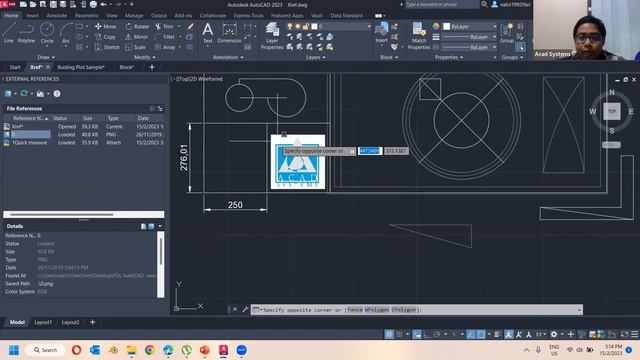This screenshot has width=640, height=360.
Task: Toggle 2D object snap in the status bar
Action: (x=481, y=334)
